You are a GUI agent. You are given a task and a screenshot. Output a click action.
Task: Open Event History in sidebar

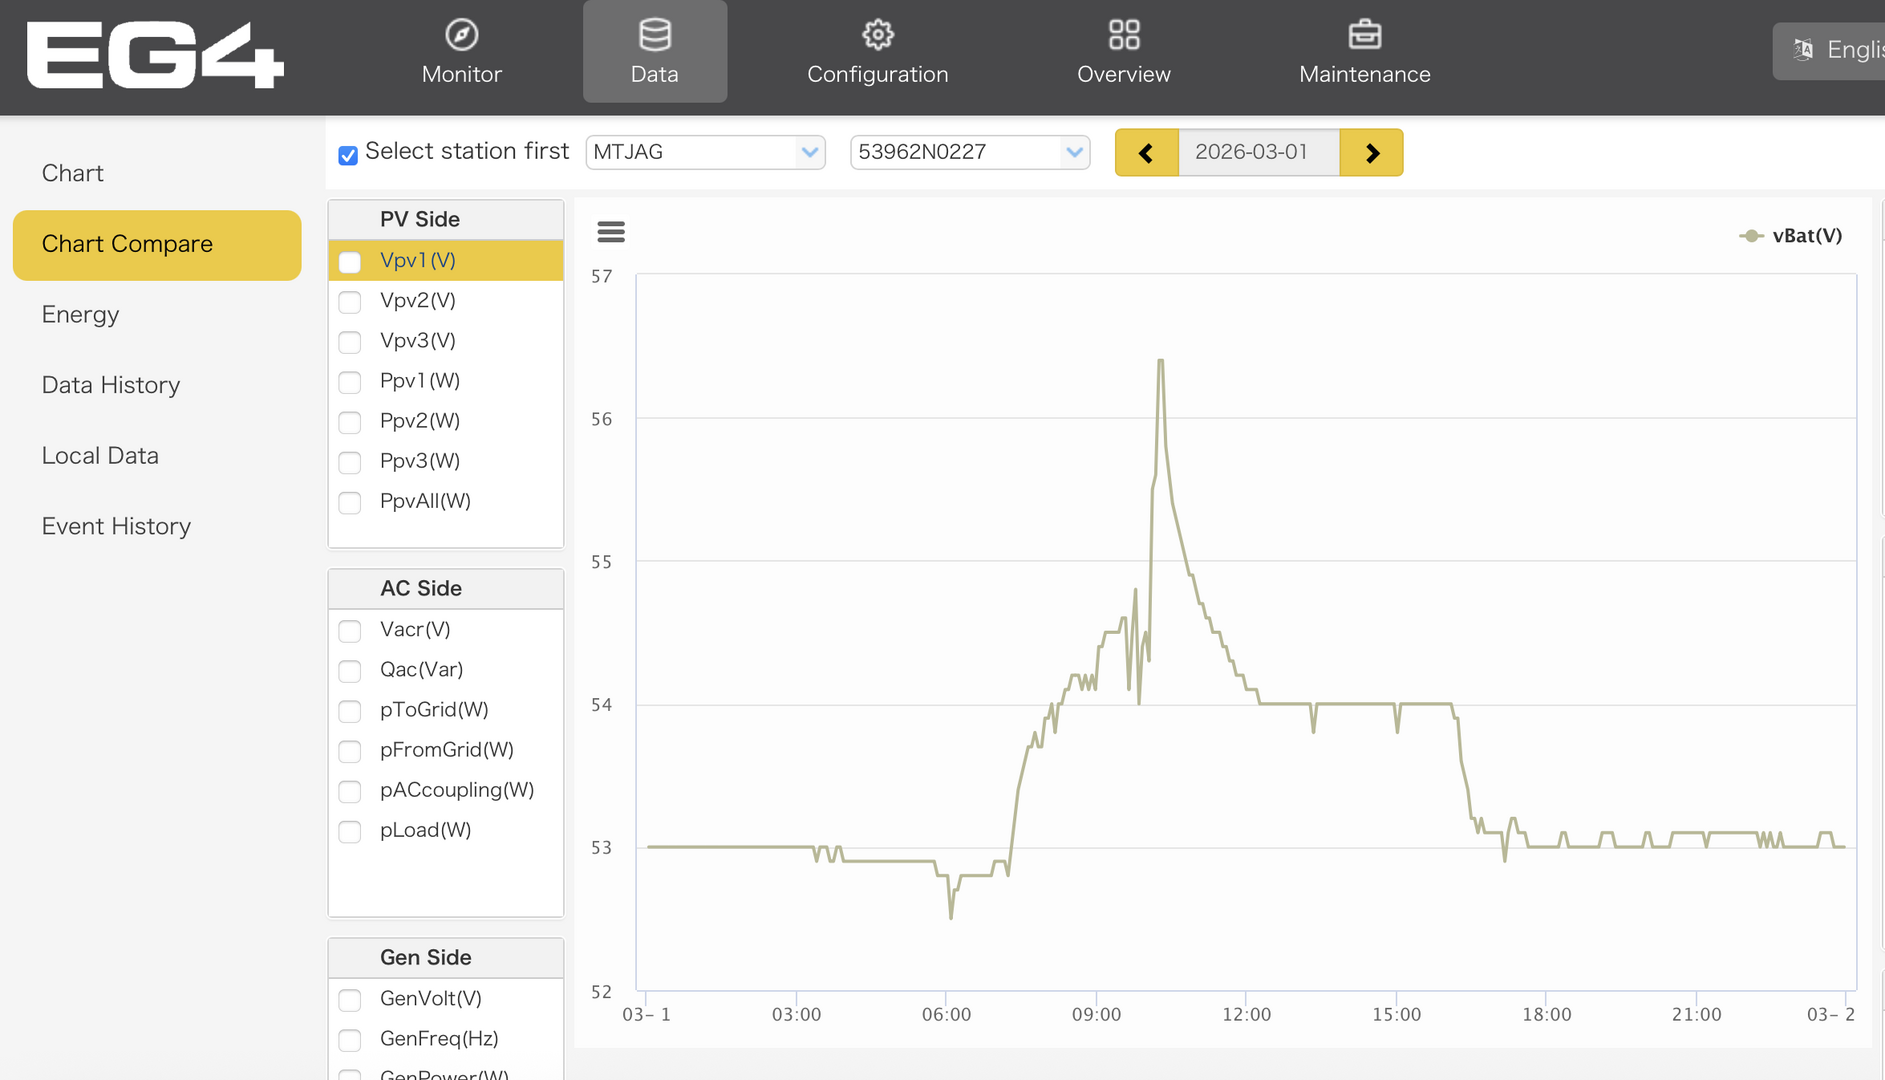[116, 527]
